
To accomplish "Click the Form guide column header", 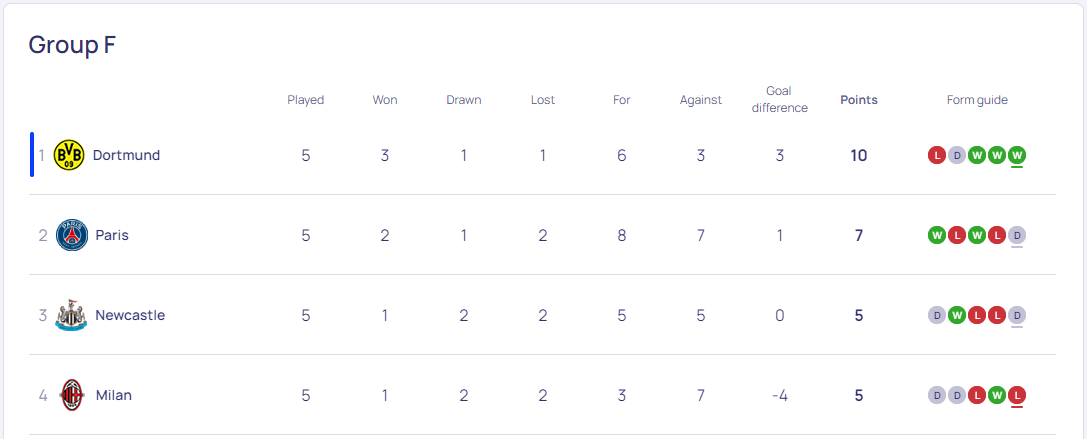I will click(977, 100).
